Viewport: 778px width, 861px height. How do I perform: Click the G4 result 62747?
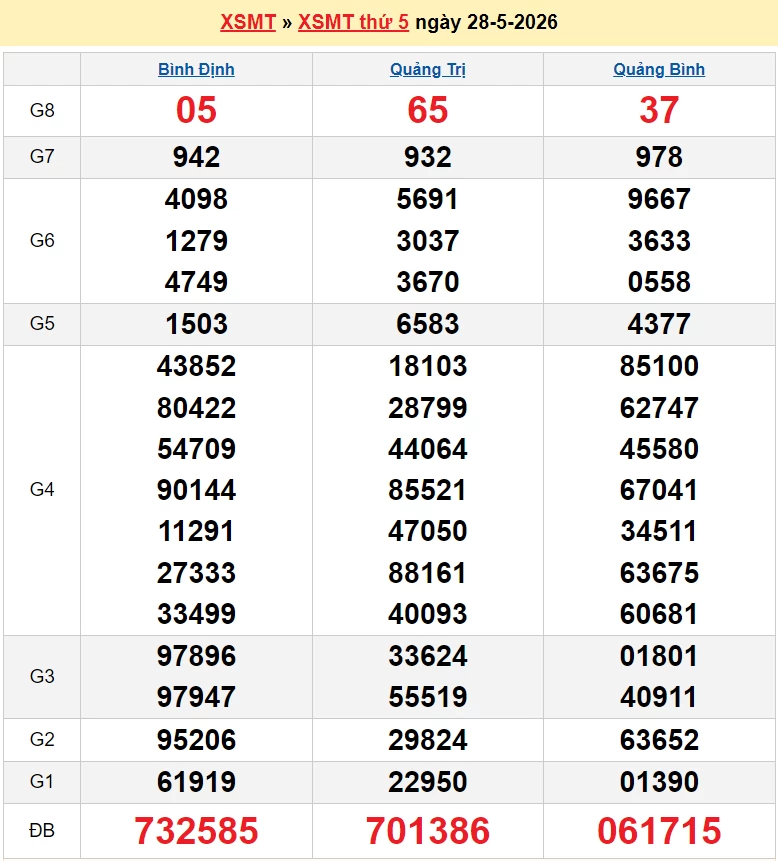659,408
